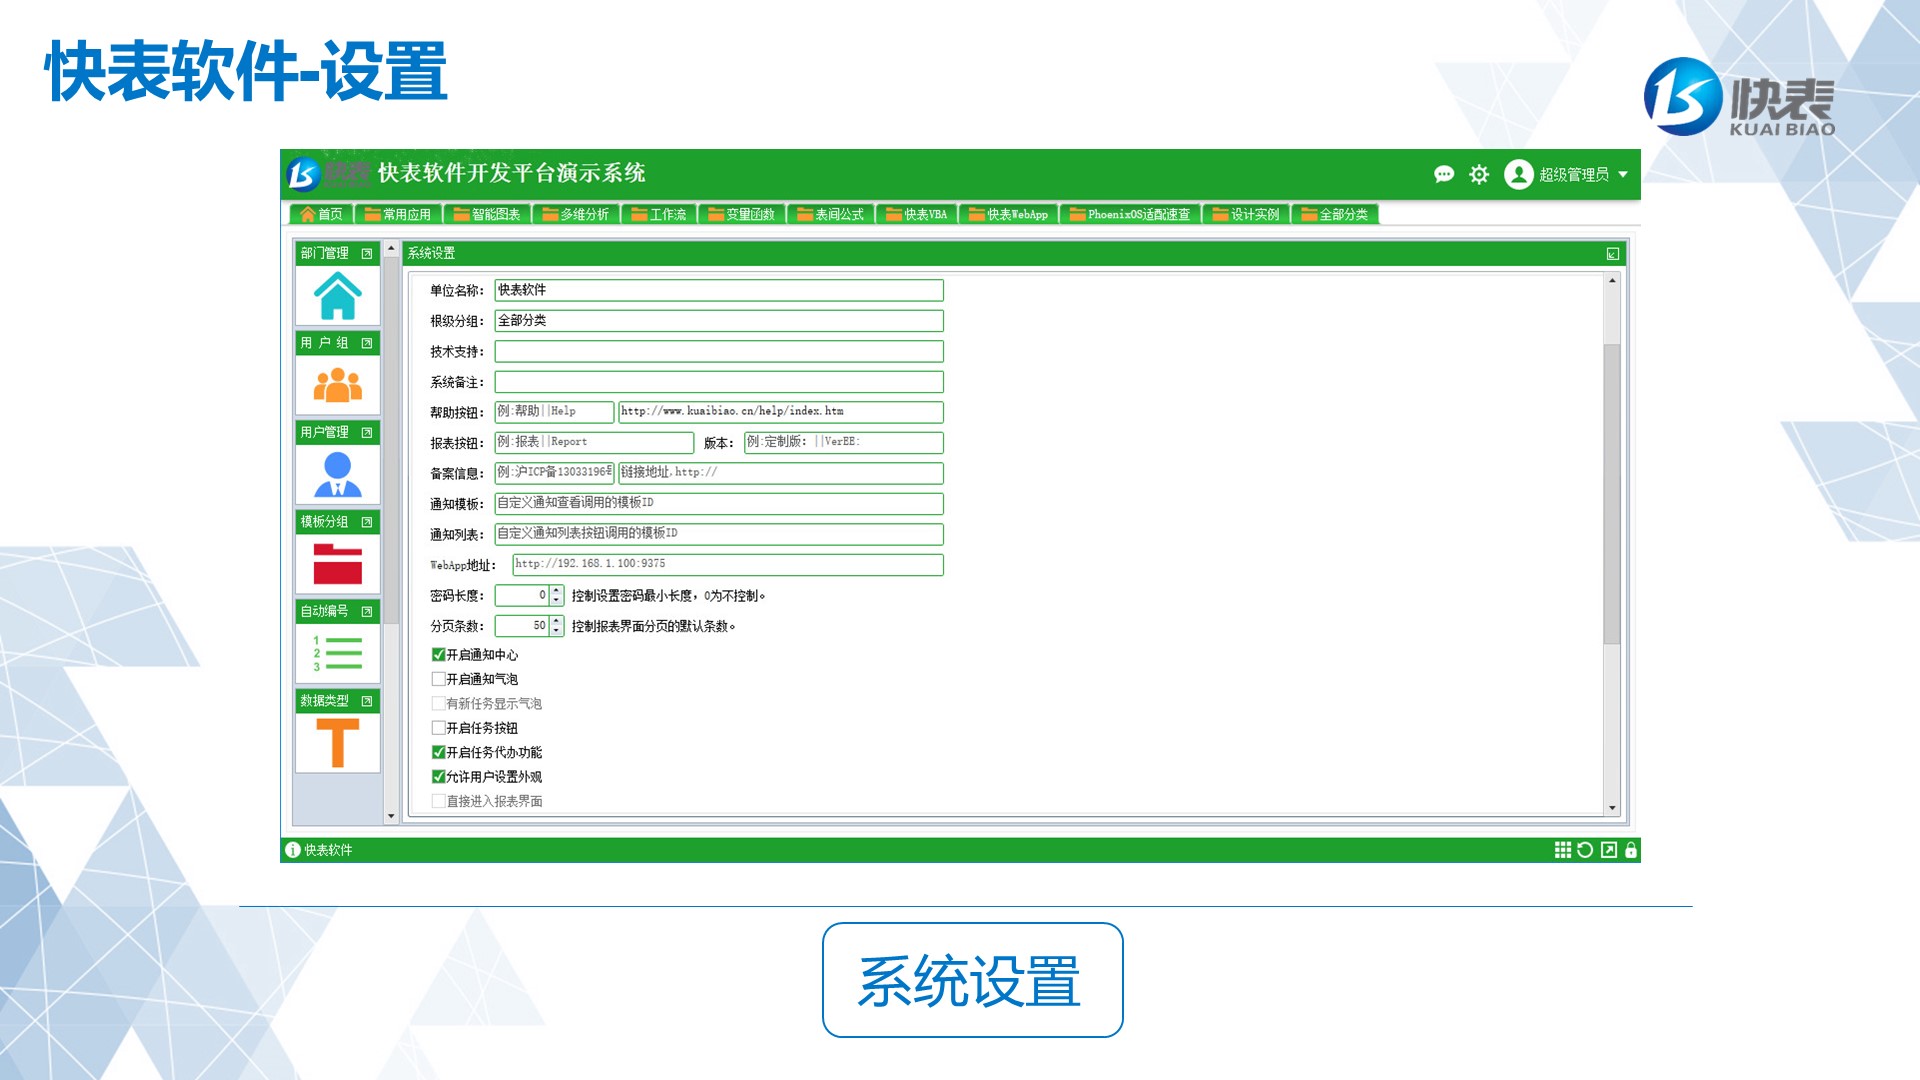This screenshot has height=1080, width=1920.
Task: Switch to the 首页 tab
Action: (321, 214)
